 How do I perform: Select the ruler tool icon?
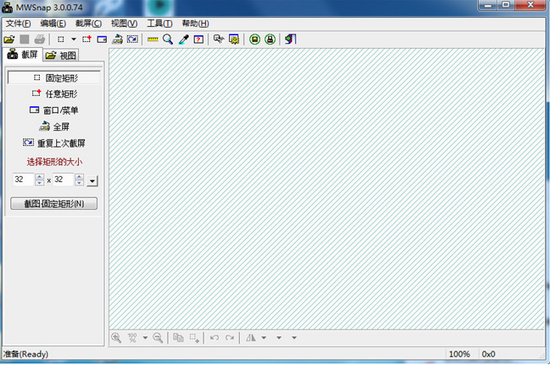tap(153, 39)
